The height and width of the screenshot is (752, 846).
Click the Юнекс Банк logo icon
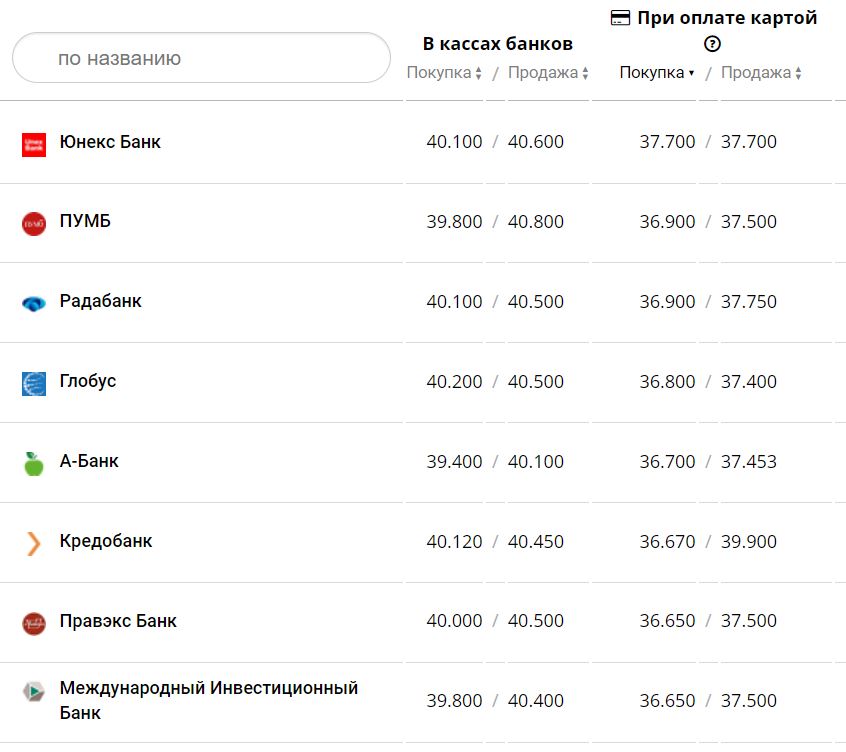point(34,144)
